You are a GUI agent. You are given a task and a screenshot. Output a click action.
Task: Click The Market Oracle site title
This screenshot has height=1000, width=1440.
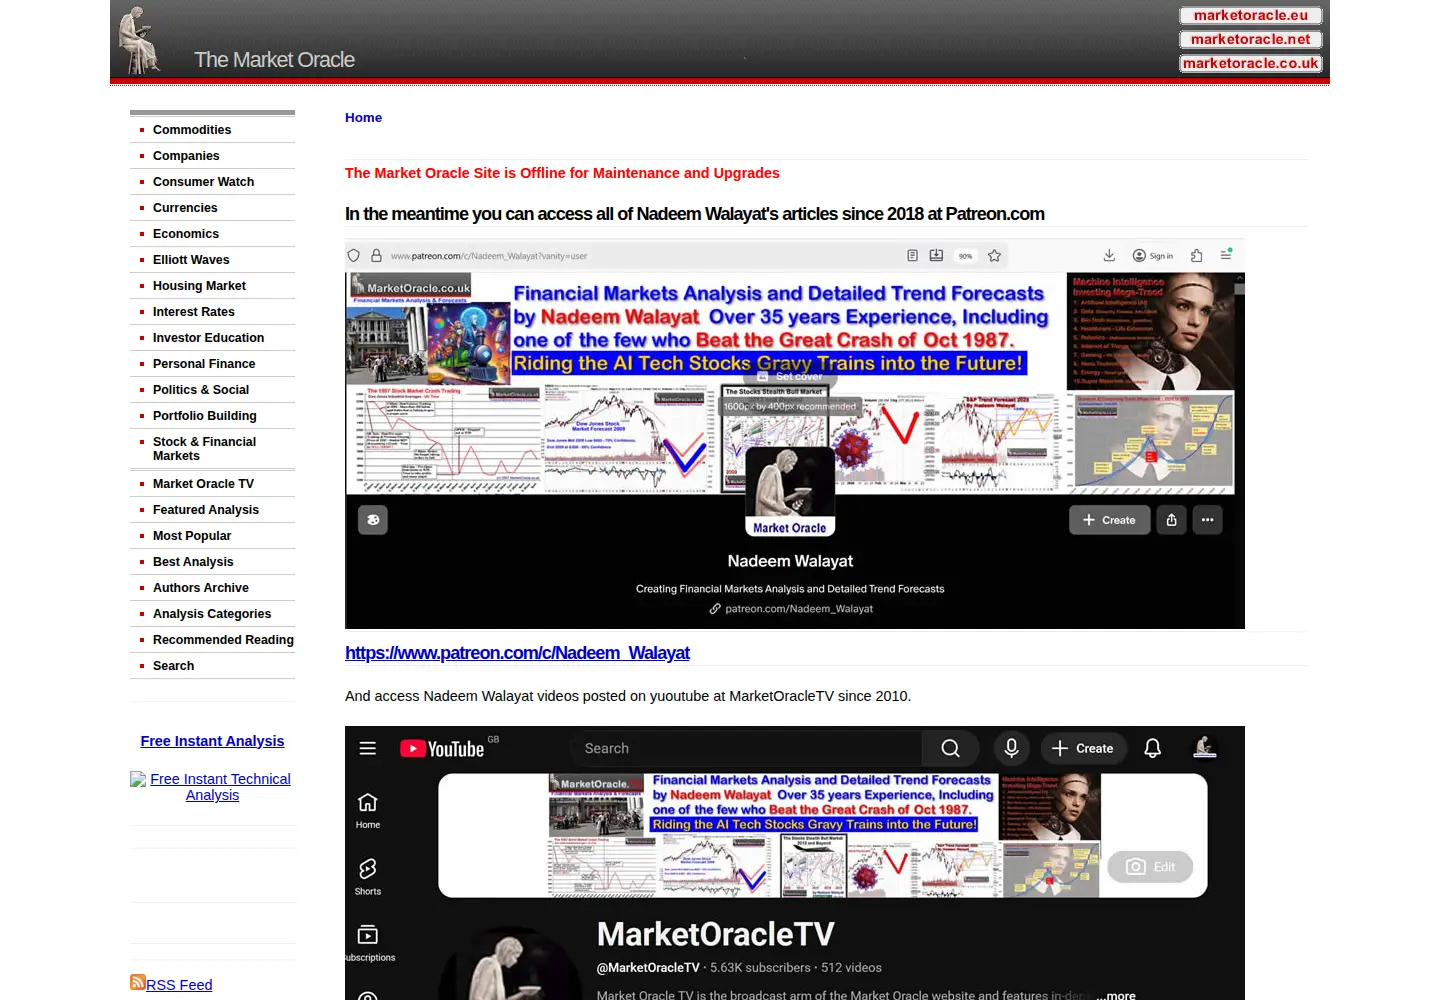point(275,60)
